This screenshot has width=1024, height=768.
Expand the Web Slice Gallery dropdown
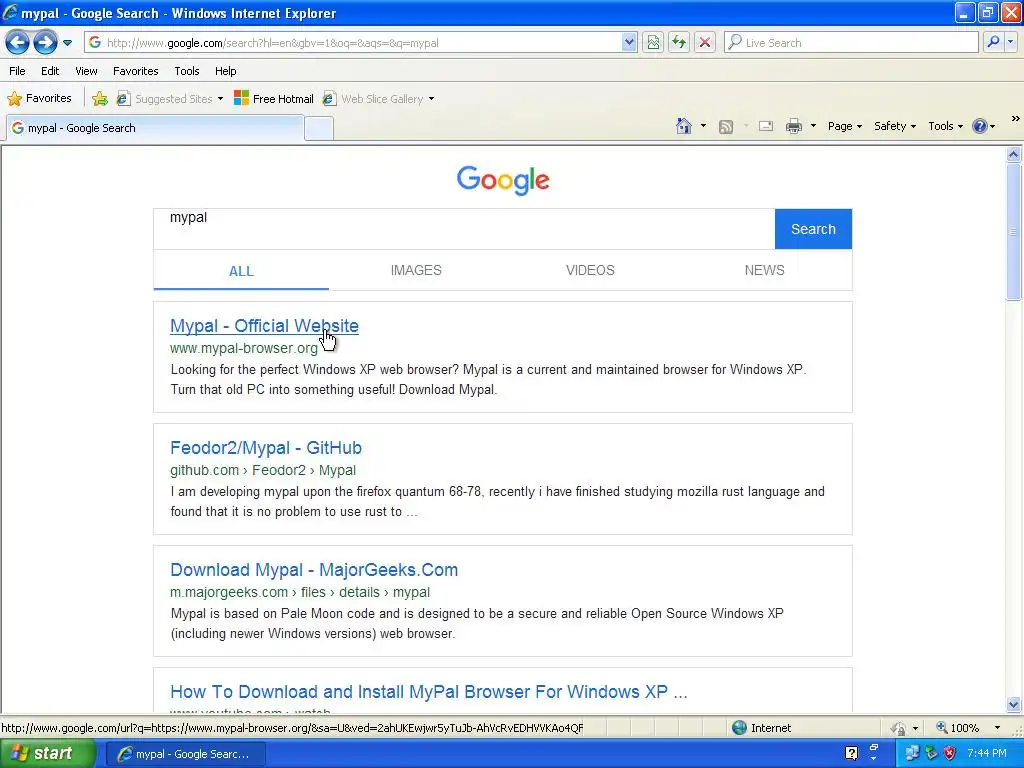432,99
